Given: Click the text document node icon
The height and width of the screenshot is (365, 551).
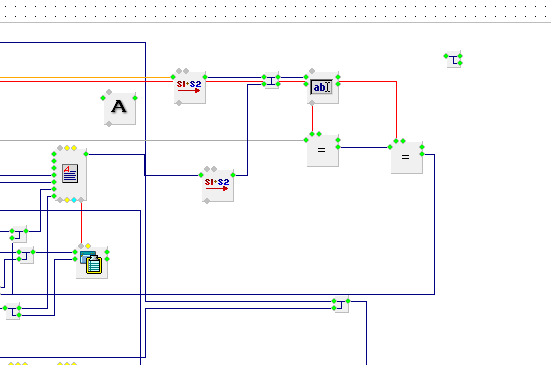Looking at the screenshot, I should [70, 174].
